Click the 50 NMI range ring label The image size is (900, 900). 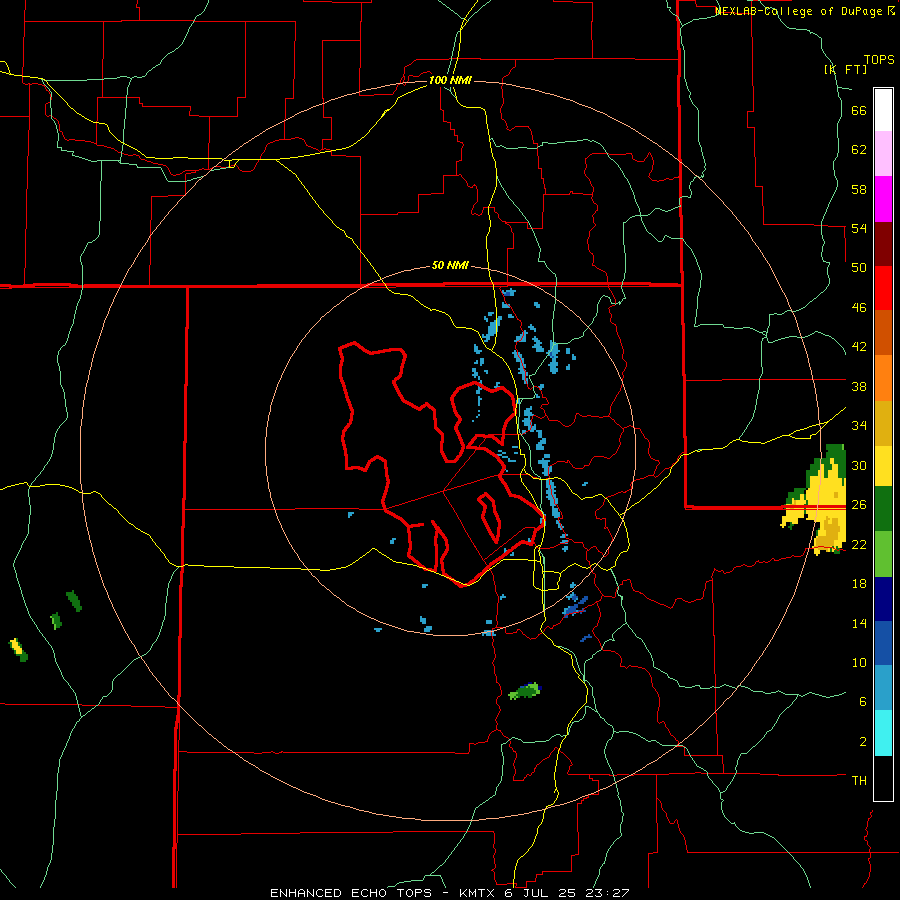click(450, 265)
